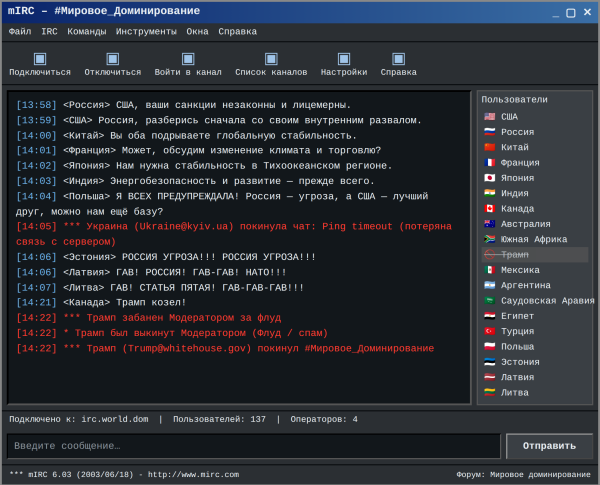Click the Турция flag icon
This screenshot has height=485, width=600.
489,331
